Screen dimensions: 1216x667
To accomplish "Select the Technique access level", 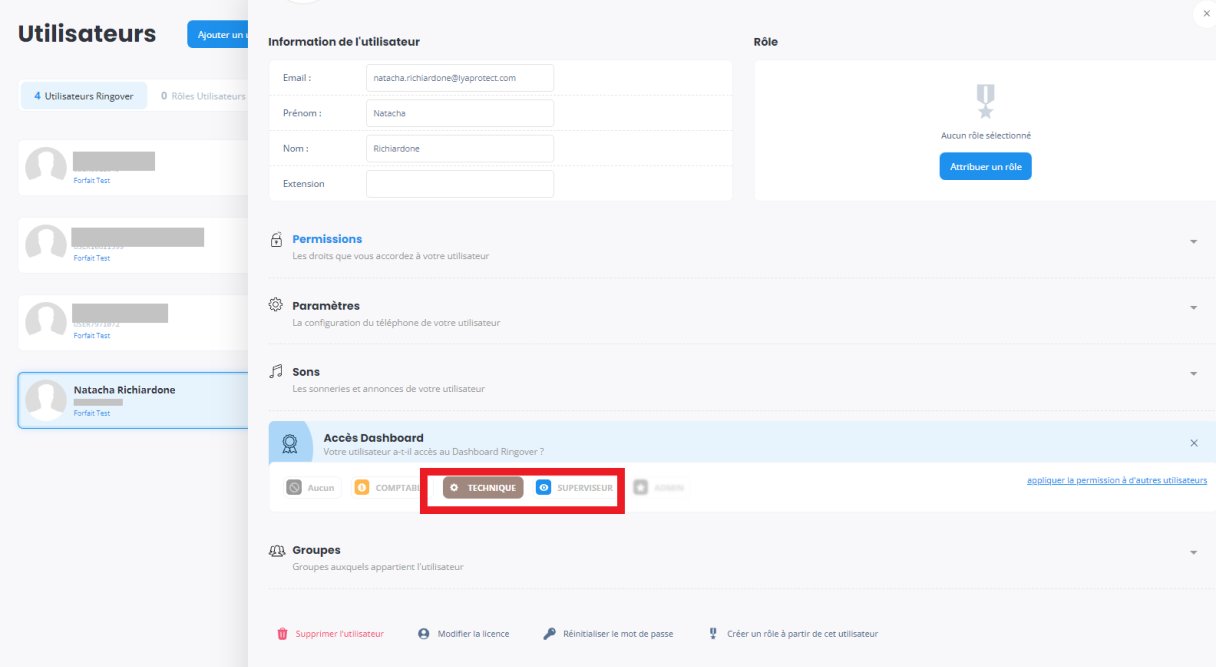I will 483,487.
